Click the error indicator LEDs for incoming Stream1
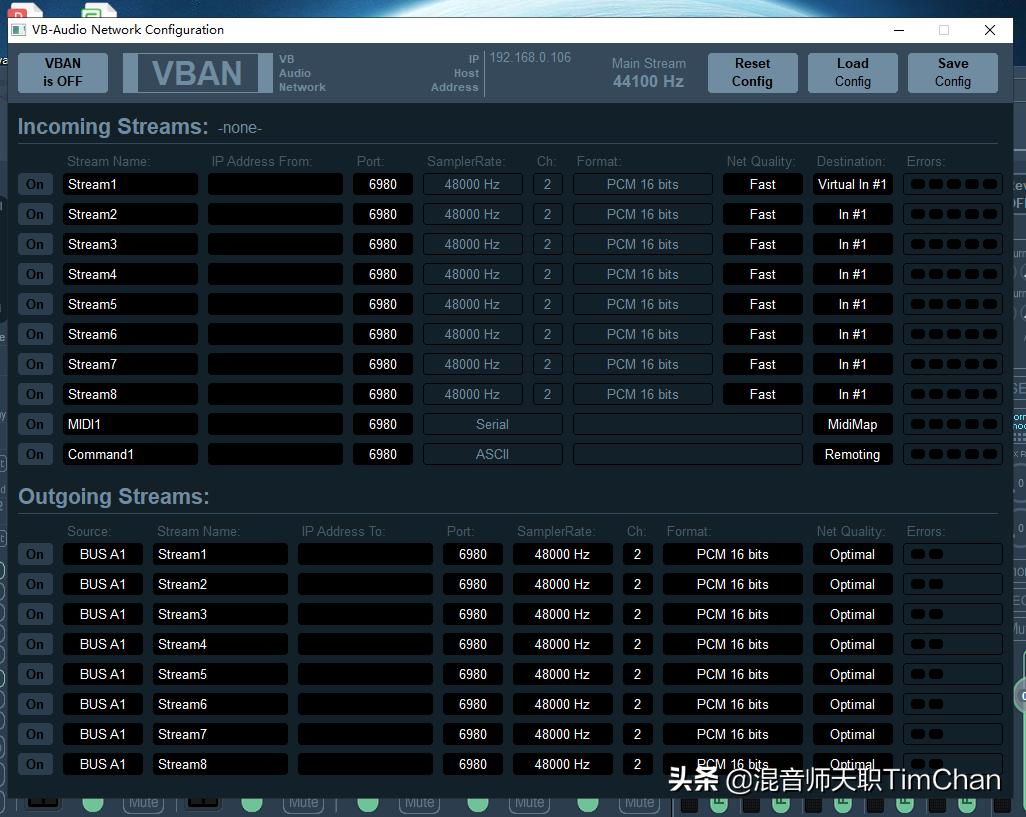Image resolution: width=1026 pixels, height=817 pixels. point(953,184)
